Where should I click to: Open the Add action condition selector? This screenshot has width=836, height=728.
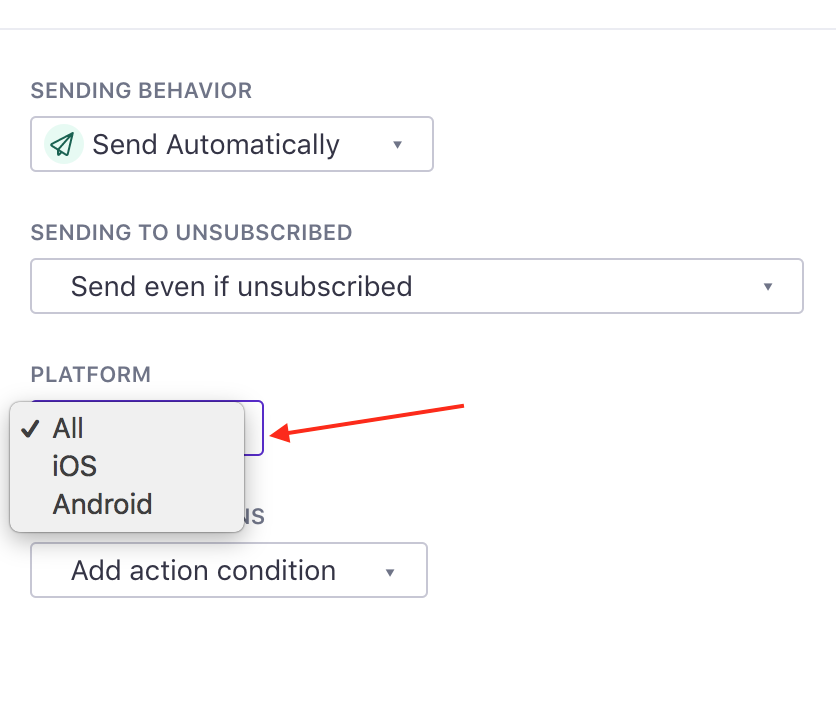[x=229, y=570]
